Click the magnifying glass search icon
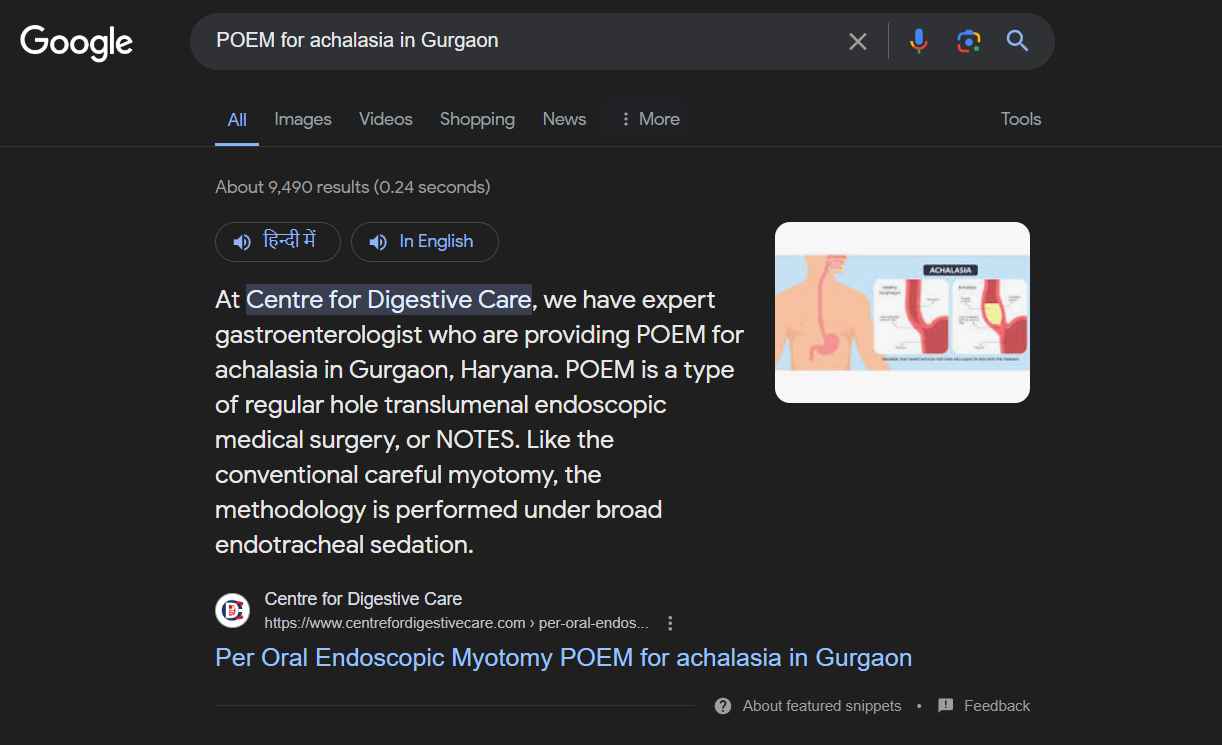 [x=1017, y=41]
